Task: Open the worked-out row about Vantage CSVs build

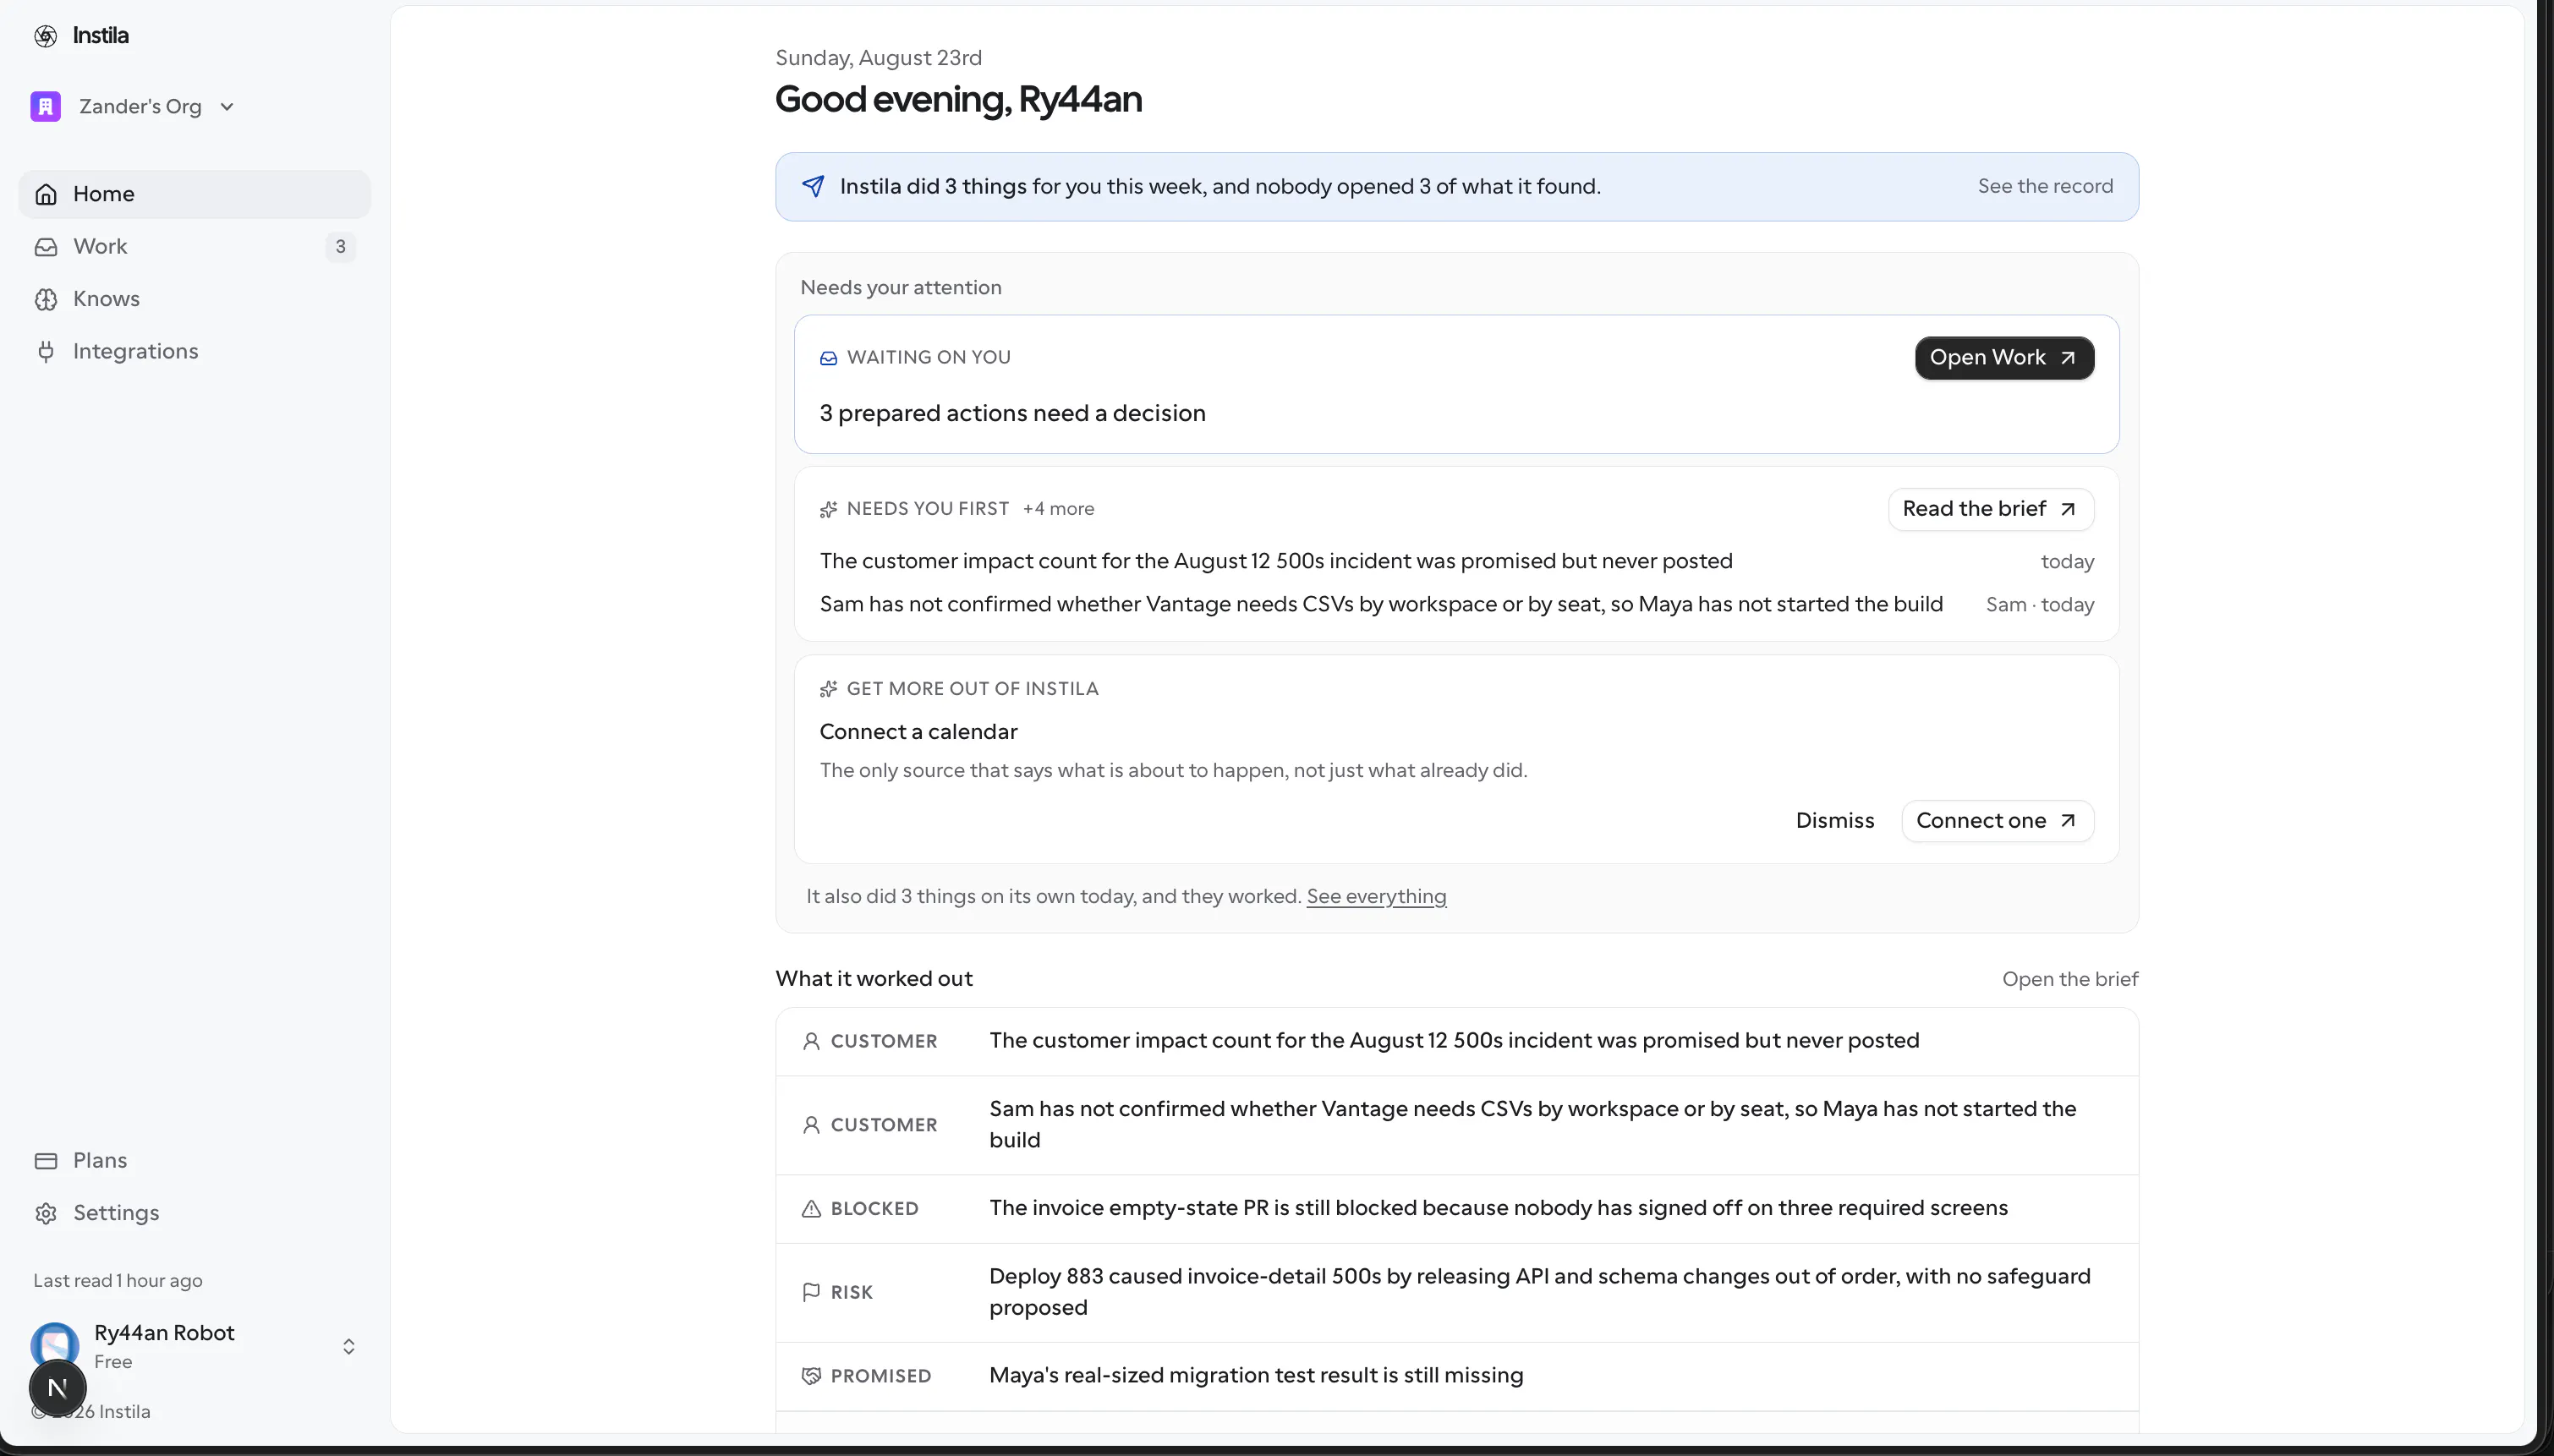Action: click(x=1457, y=1125)
